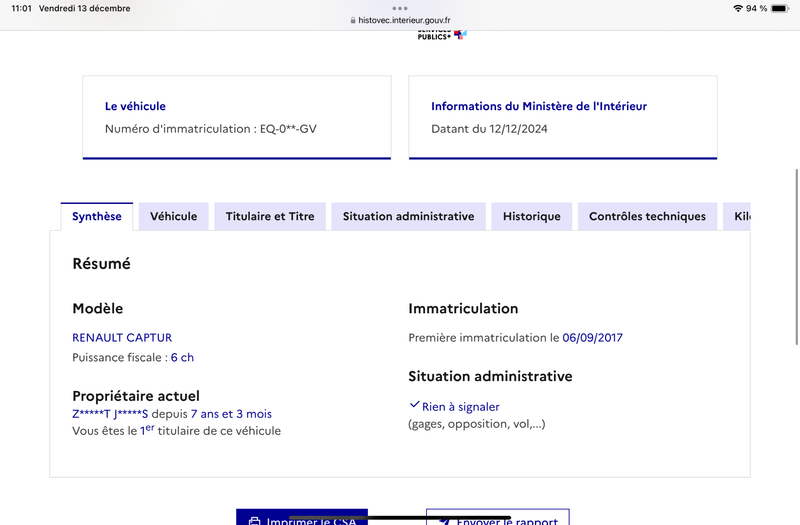800x525 pixels.
Task: Click the registration number EQ-0**-GV text
Action: tap(288, 129)
